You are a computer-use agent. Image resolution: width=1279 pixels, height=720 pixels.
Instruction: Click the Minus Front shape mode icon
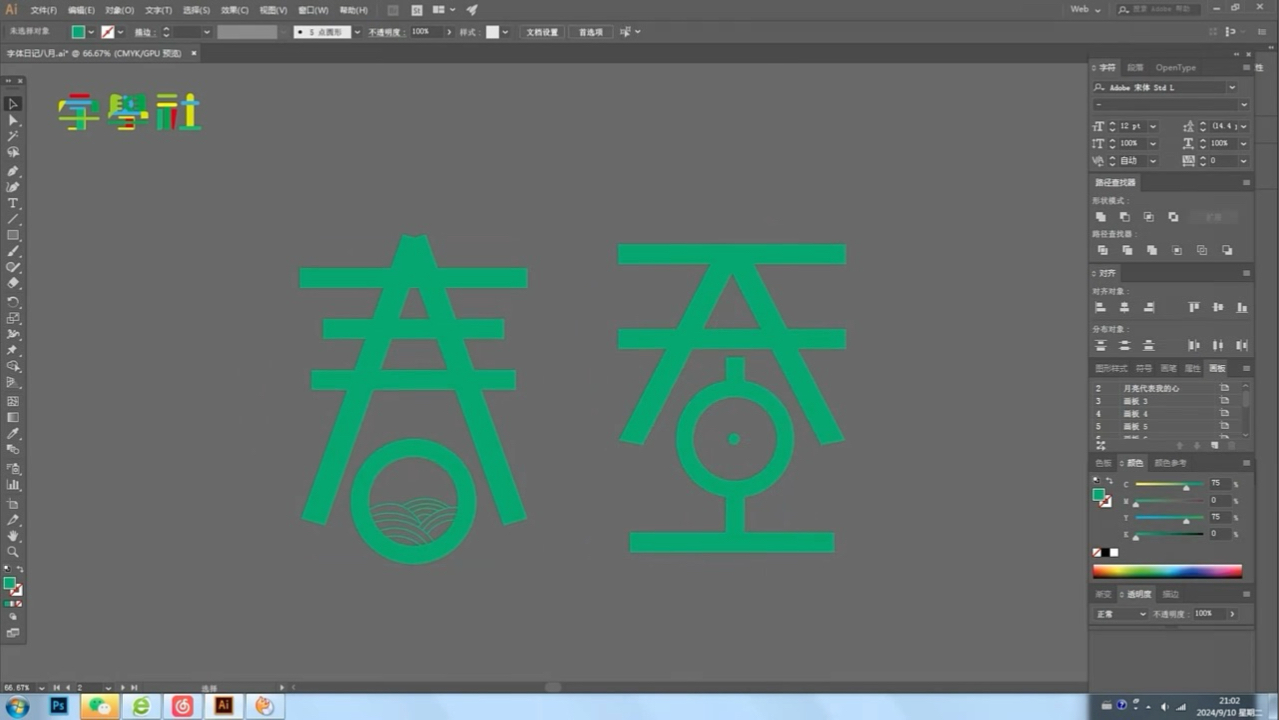point(1125,217)
